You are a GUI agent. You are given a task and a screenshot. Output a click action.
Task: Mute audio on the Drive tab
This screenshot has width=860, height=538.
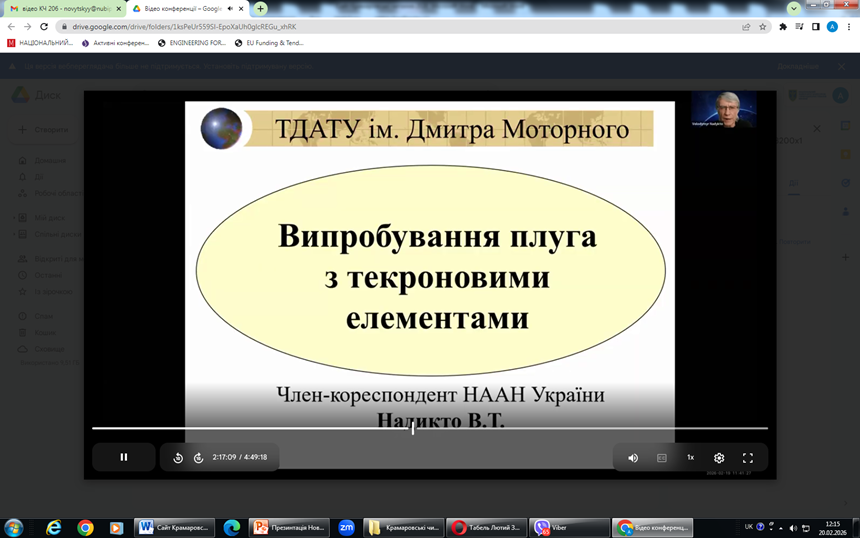(230, 9)
